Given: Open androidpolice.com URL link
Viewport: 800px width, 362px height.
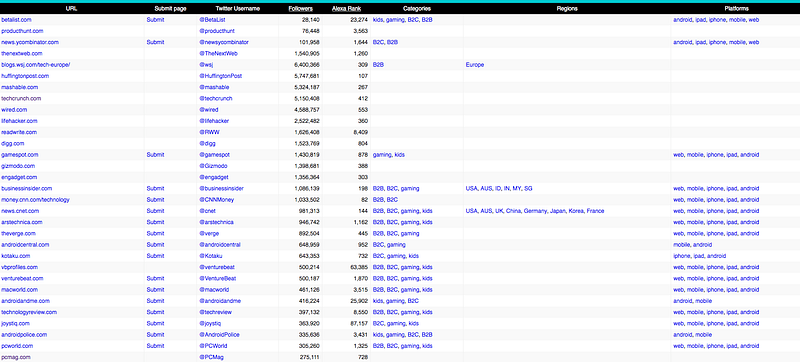Looking at the screenshot, I should (24, 334).
